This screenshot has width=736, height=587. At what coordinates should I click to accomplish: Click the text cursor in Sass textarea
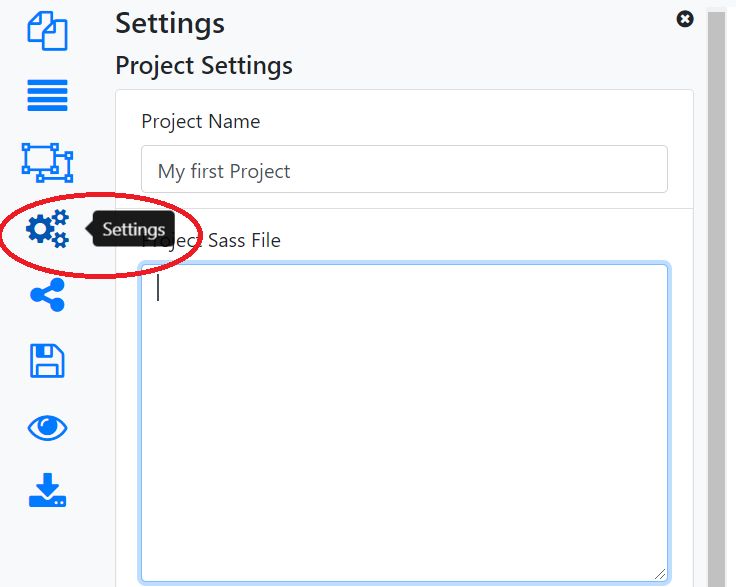(x=159, y=288)
